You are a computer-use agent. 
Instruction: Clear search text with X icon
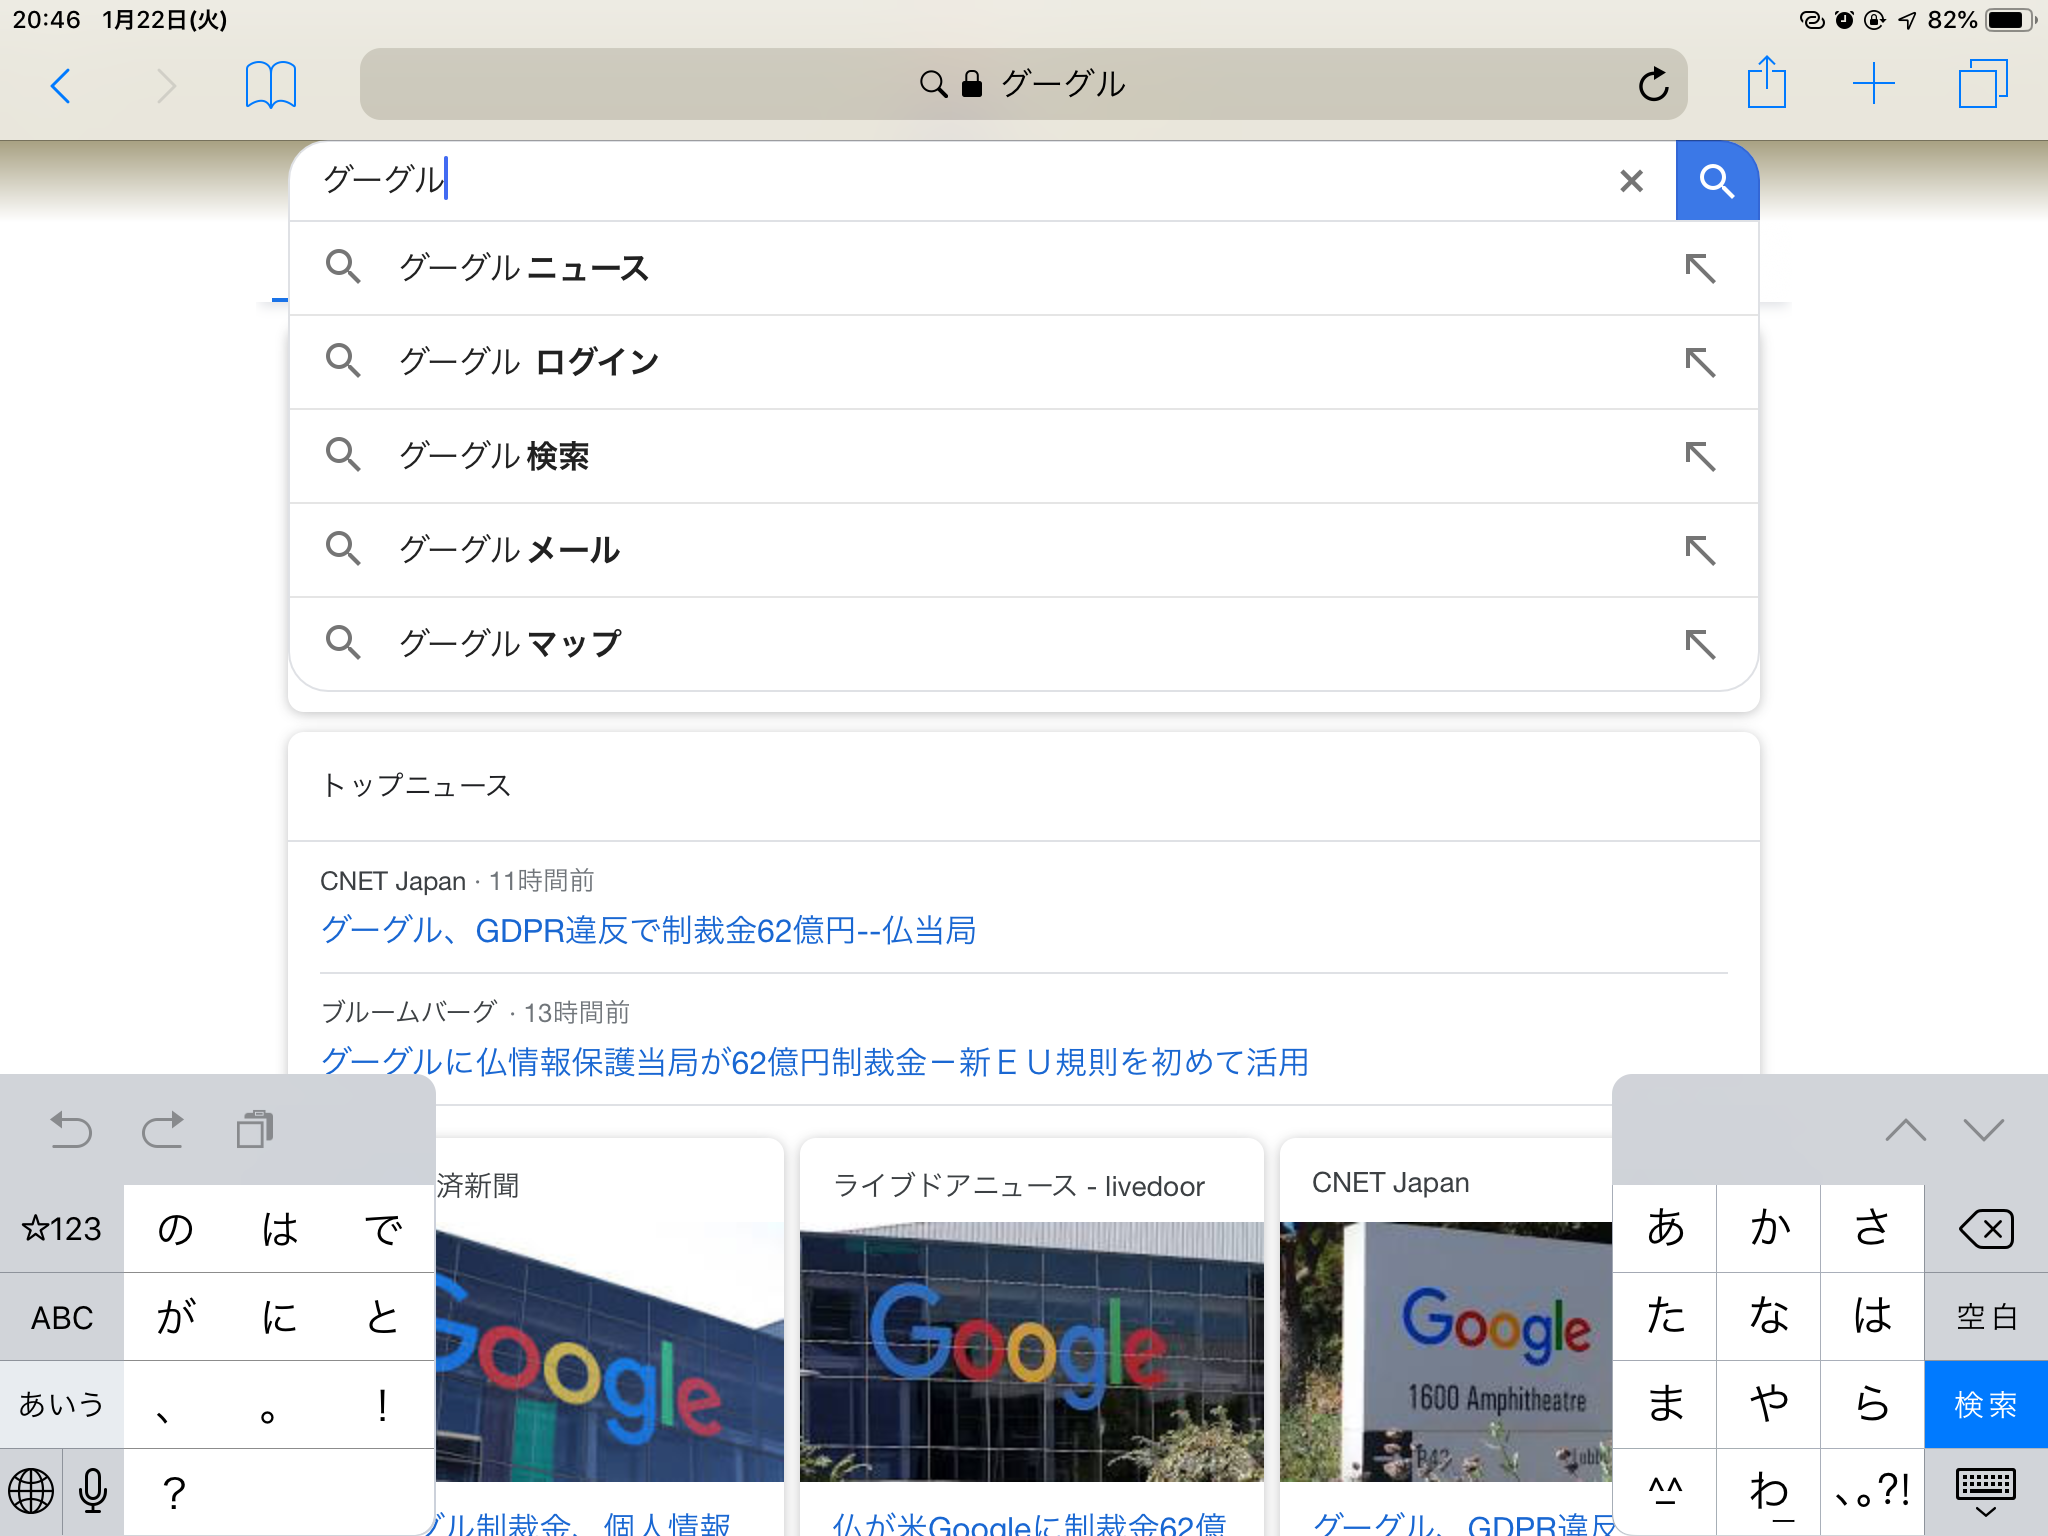point(1631,181)
